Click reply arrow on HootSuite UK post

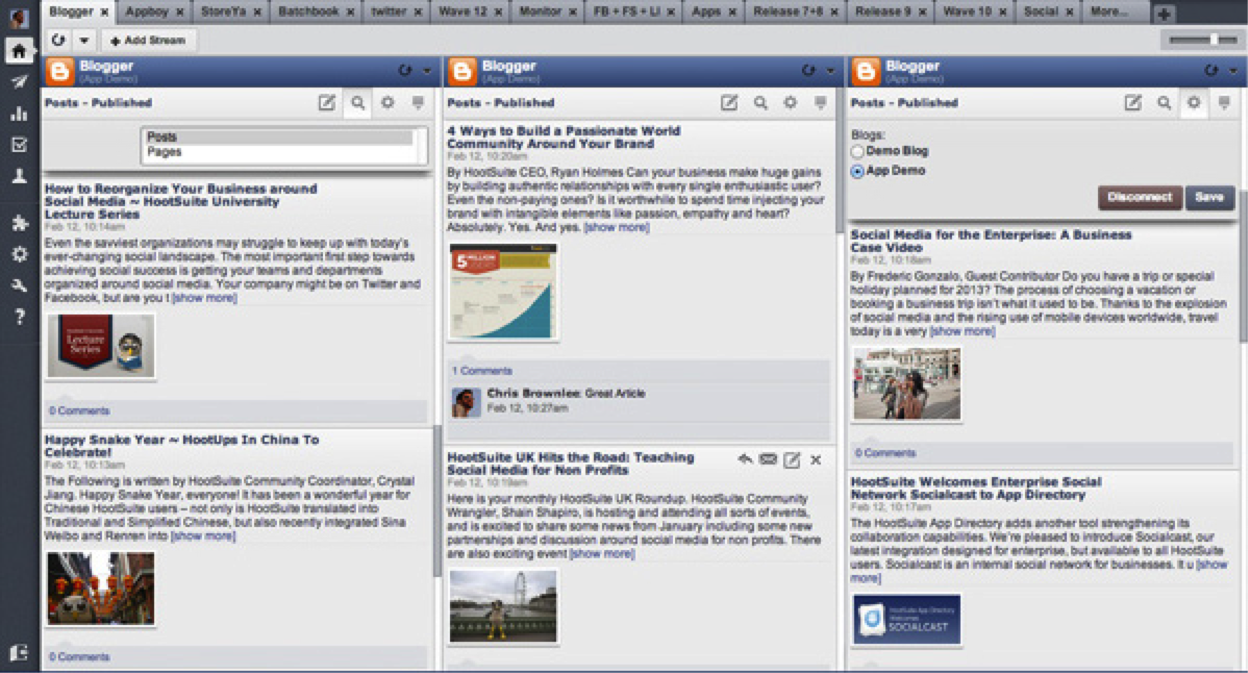click(x=745, y=460)
